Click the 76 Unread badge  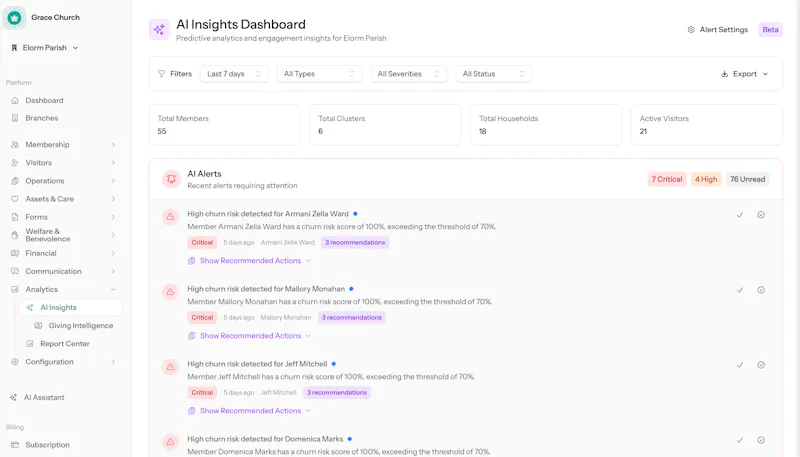coord(747,179)
